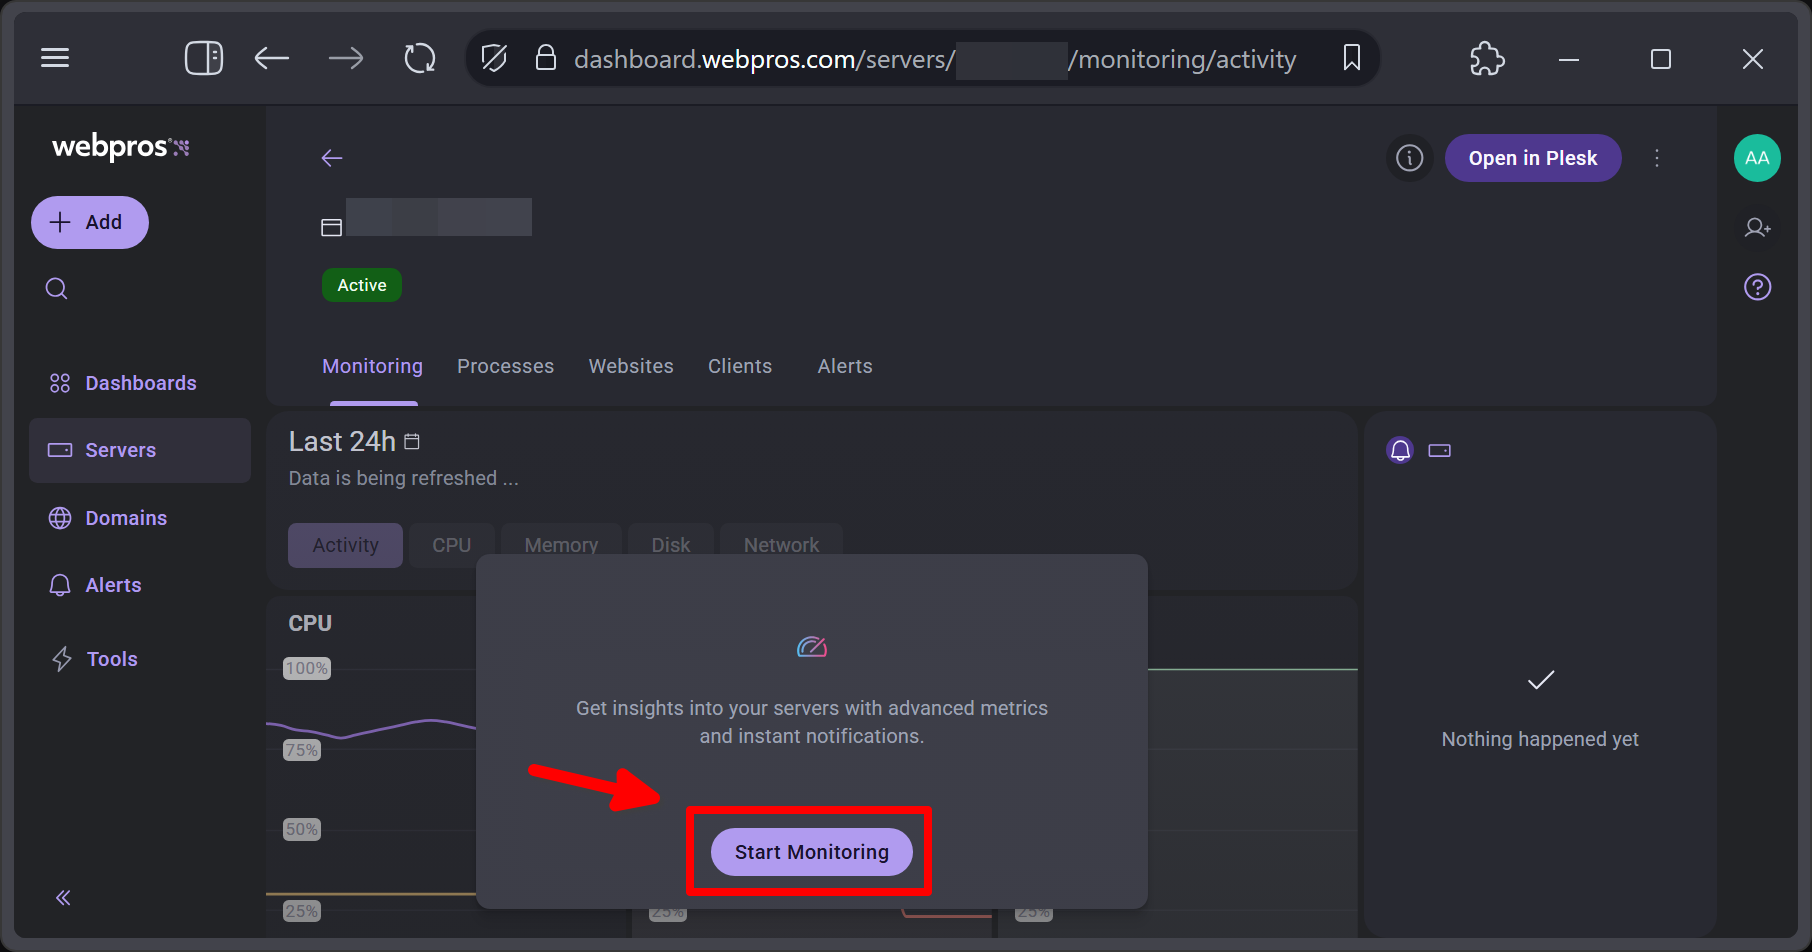Click the CPU chart heading
Screen dimensions: 1812x952
click(x=310, y=623)
